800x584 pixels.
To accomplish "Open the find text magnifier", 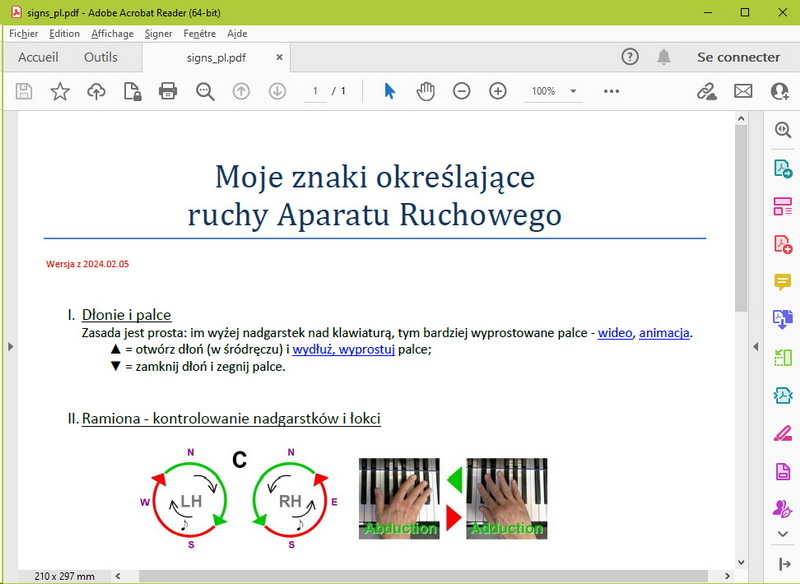I will click(x=205, y=91).
